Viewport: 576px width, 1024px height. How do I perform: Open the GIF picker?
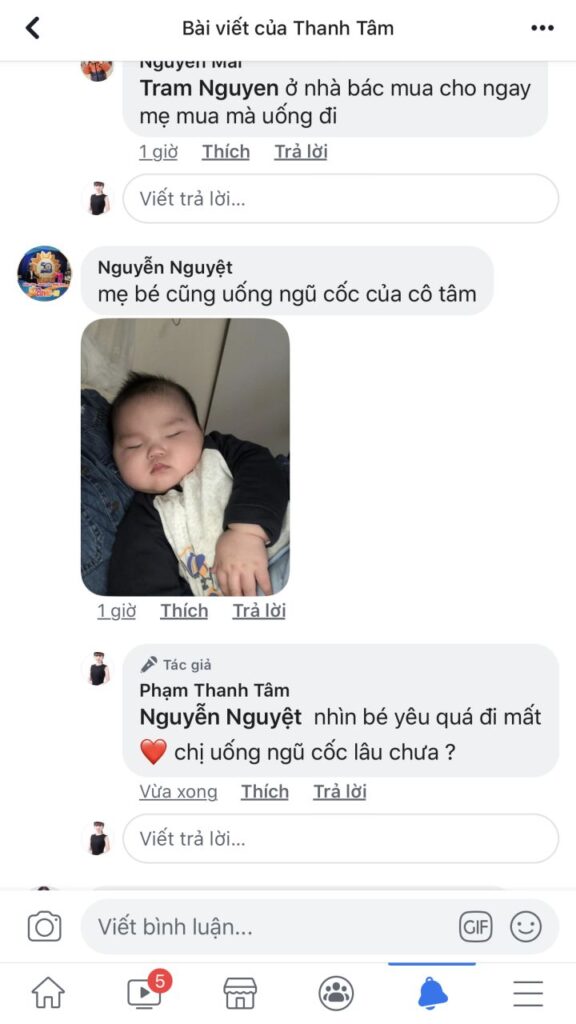475,927
